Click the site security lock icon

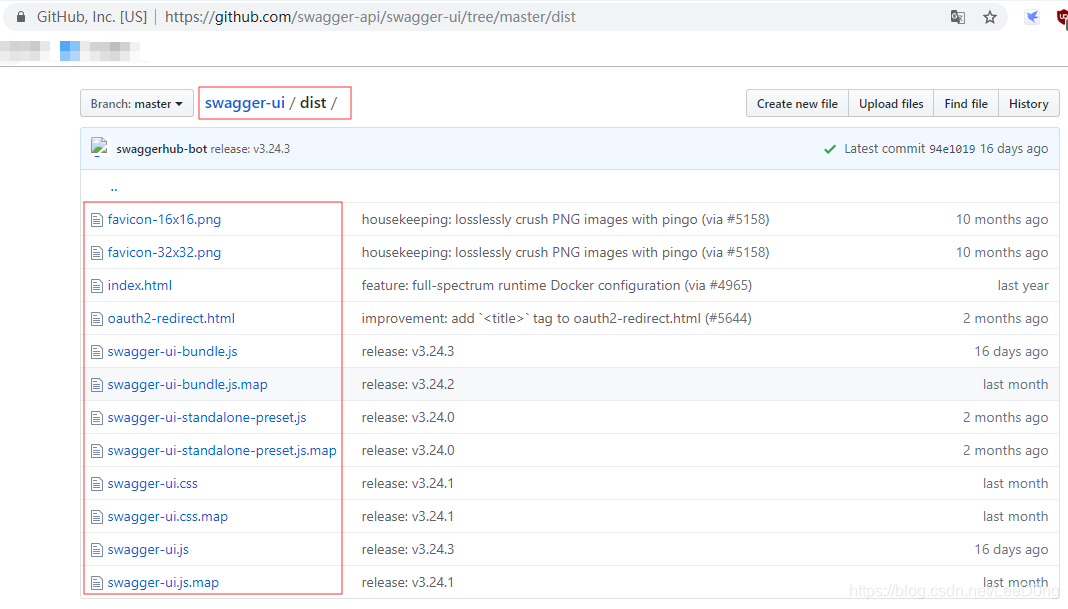point(21,17)
